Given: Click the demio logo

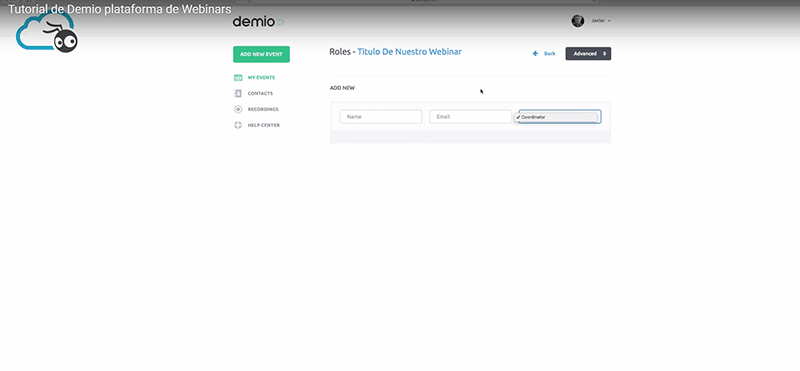Looking at the screenshot, I should click(x=259, y=21).
